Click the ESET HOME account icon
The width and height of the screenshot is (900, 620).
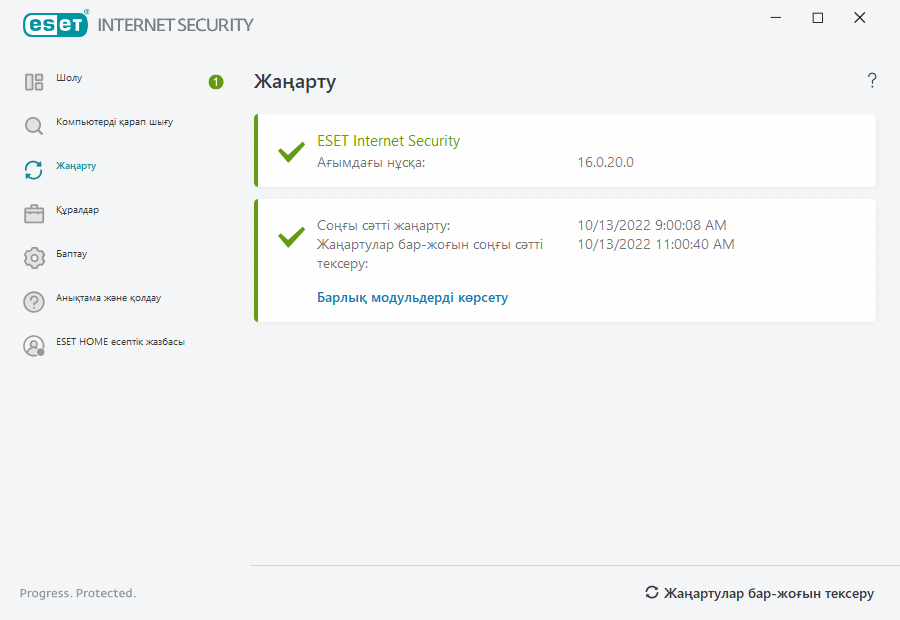pyautogui.click(x=34, y=346)
